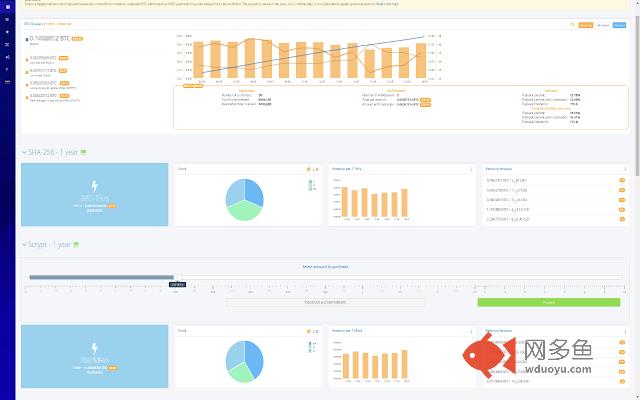Open the star icon in the sidebar
This screenshot has height=400, width=640.
[7, 32]
